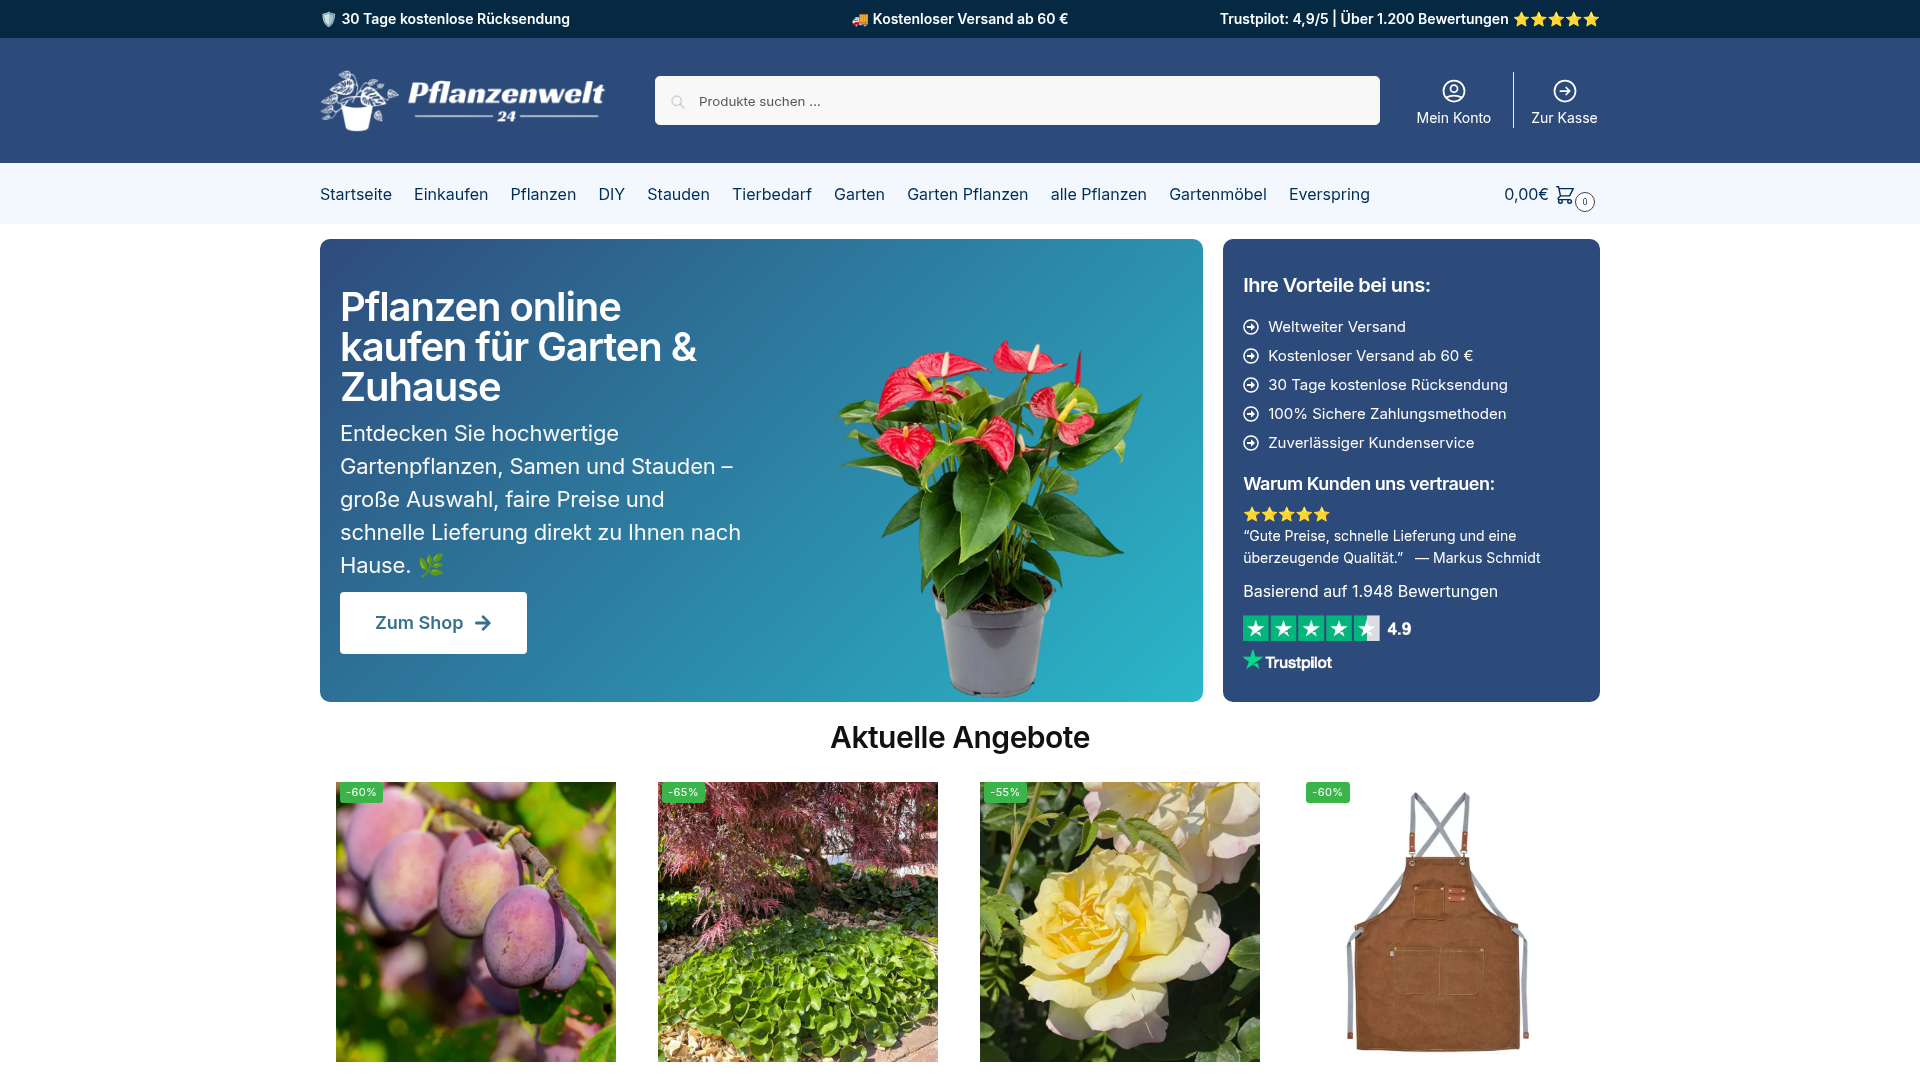This screenshot has width=1920, height=1080.
Task: Click the yellow review stars above Markus Schmidt quote
Action: point(1287,514)
